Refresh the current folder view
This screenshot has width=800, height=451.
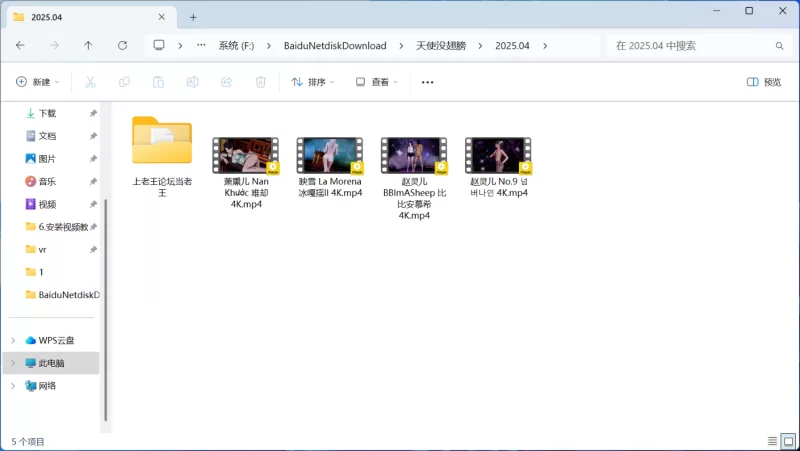122,46
